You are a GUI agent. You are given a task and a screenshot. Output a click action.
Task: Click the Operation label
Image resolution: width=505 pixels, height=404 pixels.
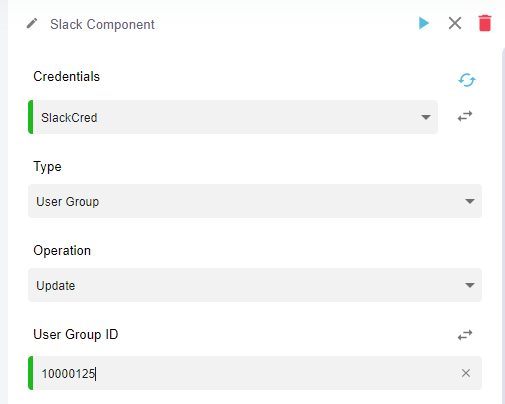62,250
